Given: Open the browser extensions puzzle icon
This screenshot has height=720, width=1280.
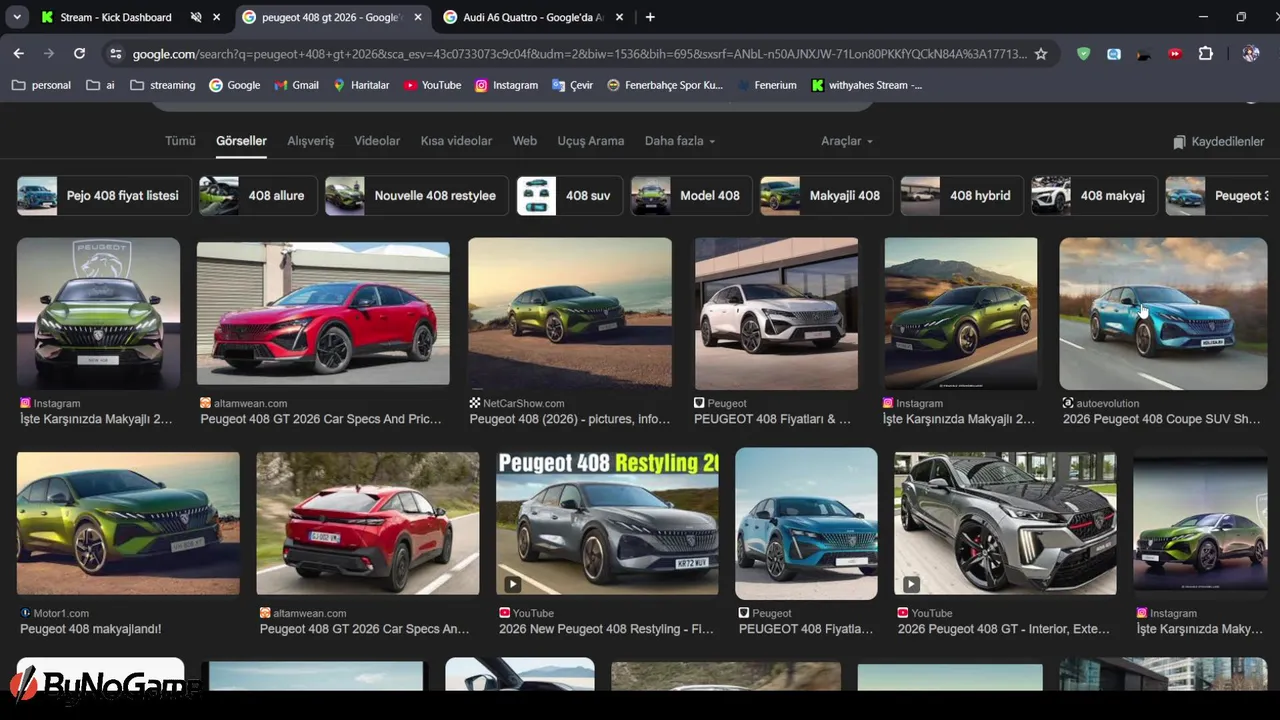Looking at the screenshot, I should click(x=1205, y=54).
